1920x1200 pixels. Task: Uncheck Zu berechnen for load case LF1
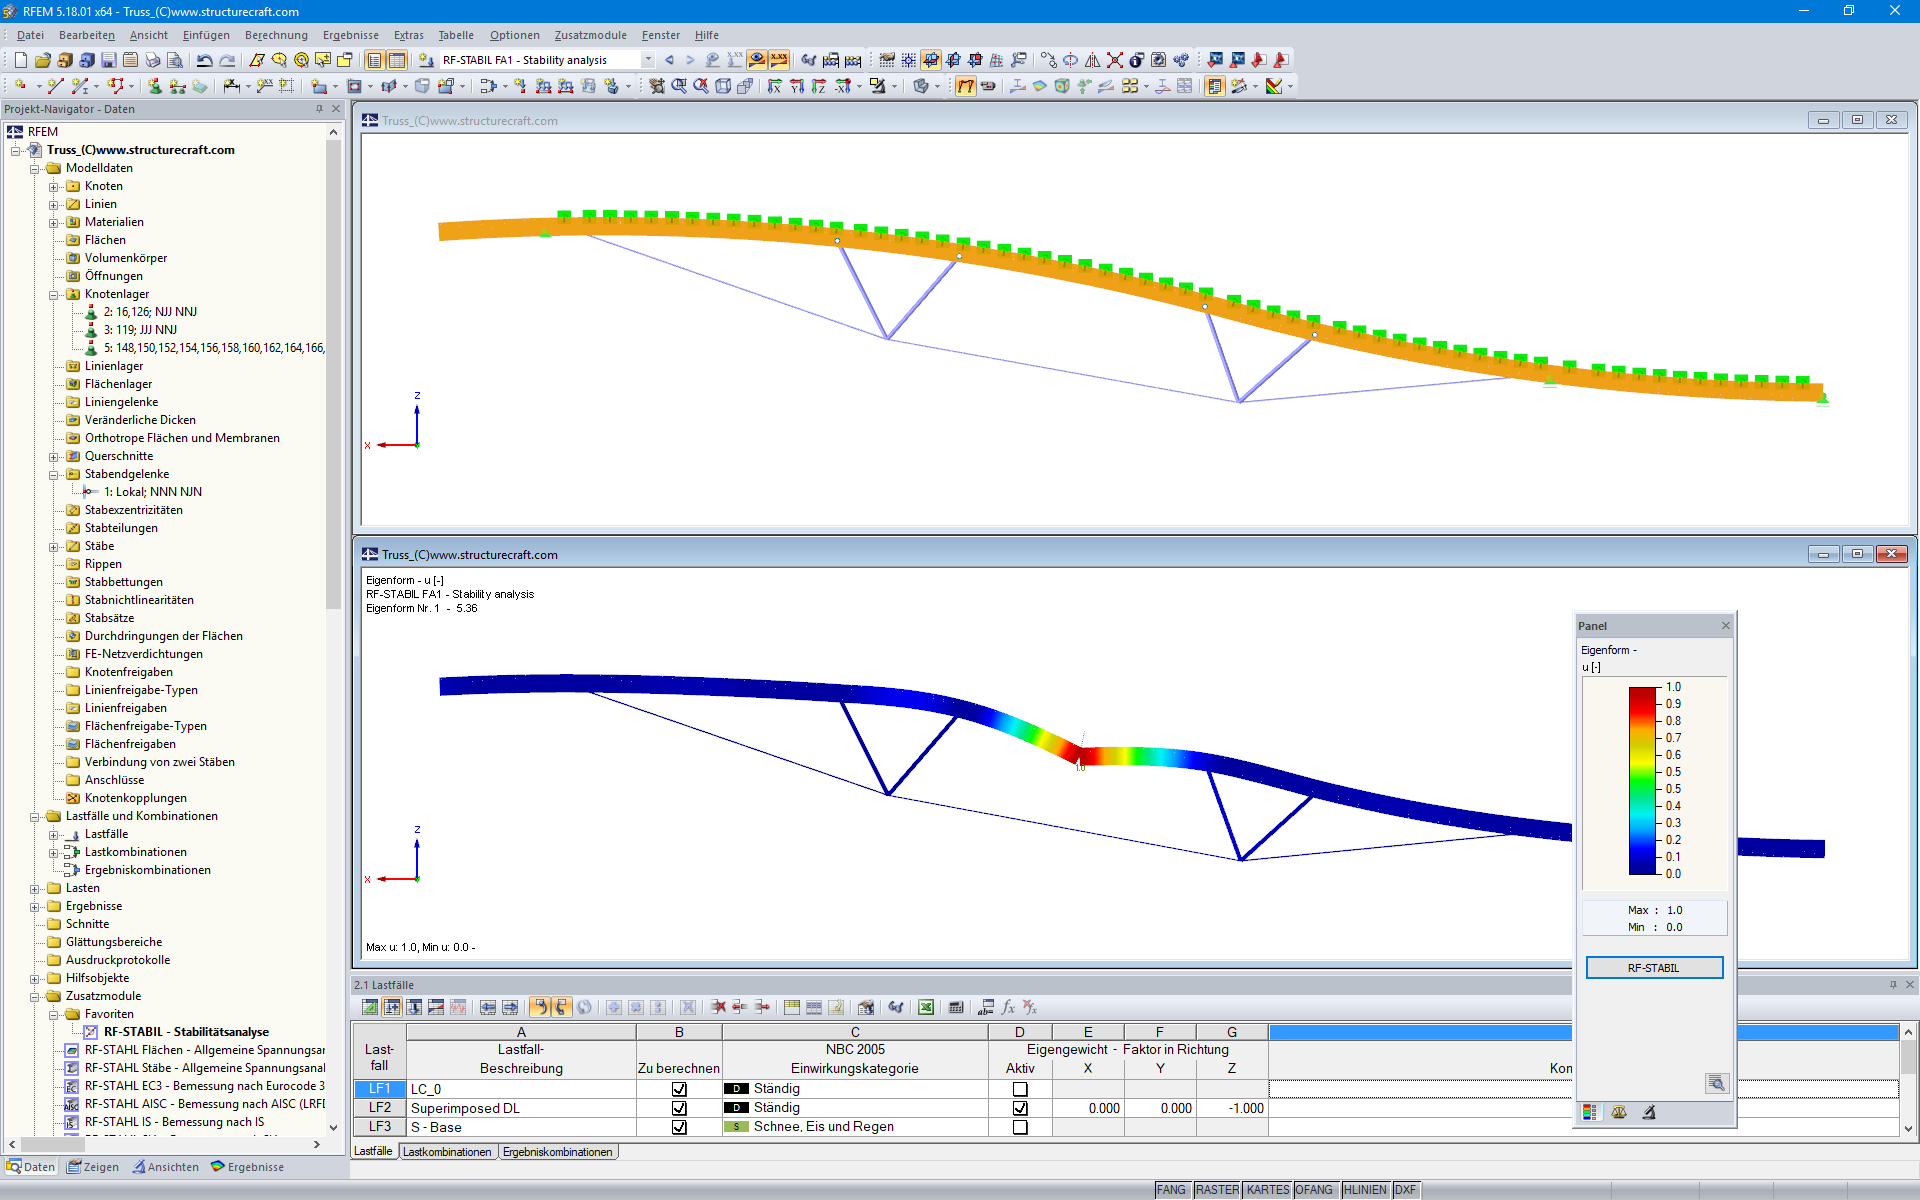click(x=679, y=1089)
